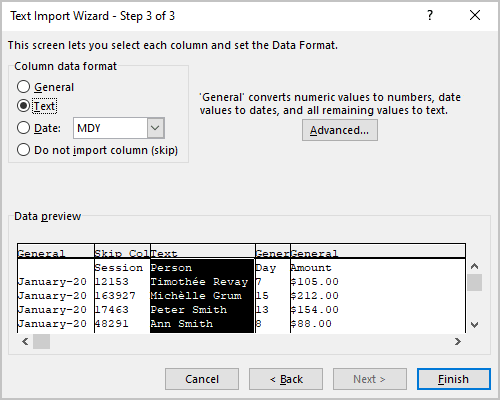500x400 pixels.
Task: Click the preview scroll left arrow
Action: [x=25, y=341]
